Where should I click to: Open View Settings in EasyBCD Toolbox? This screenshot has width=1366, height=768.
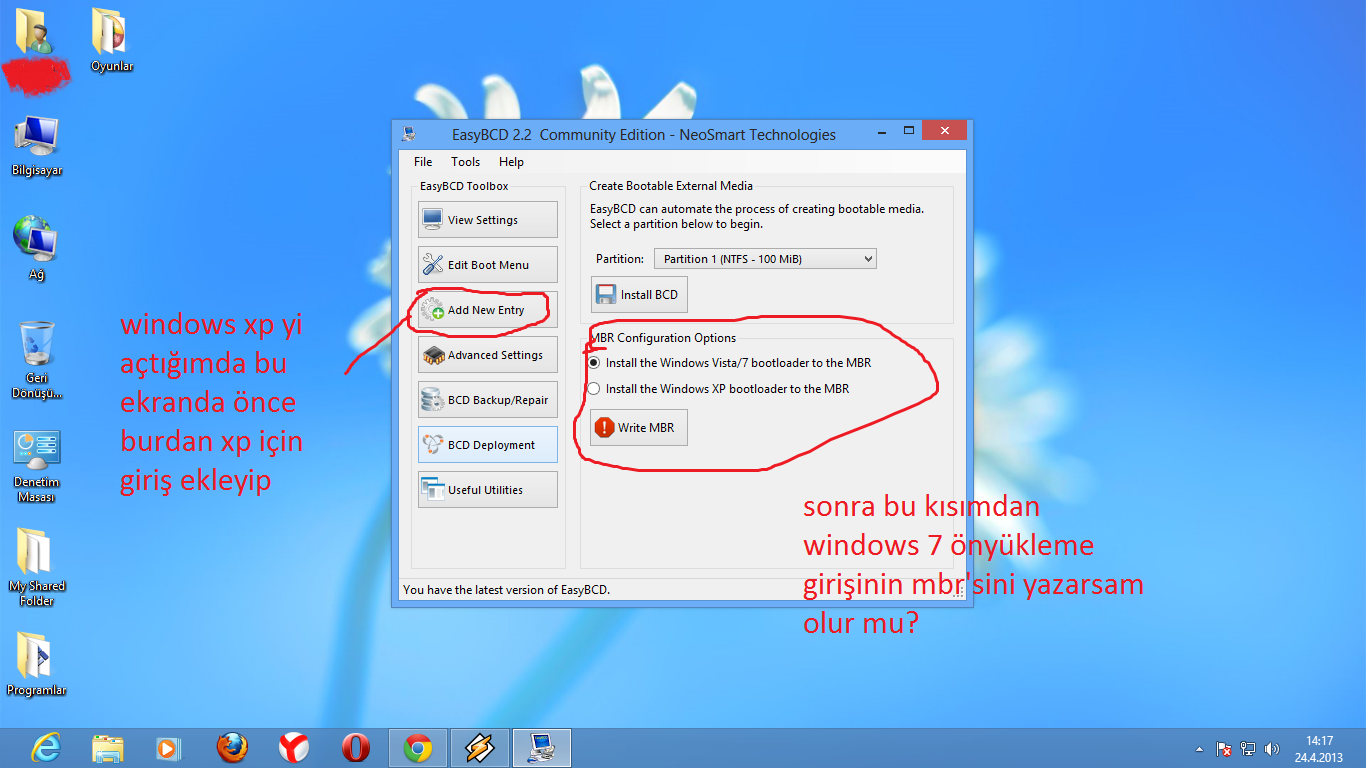tap(487, 220)
